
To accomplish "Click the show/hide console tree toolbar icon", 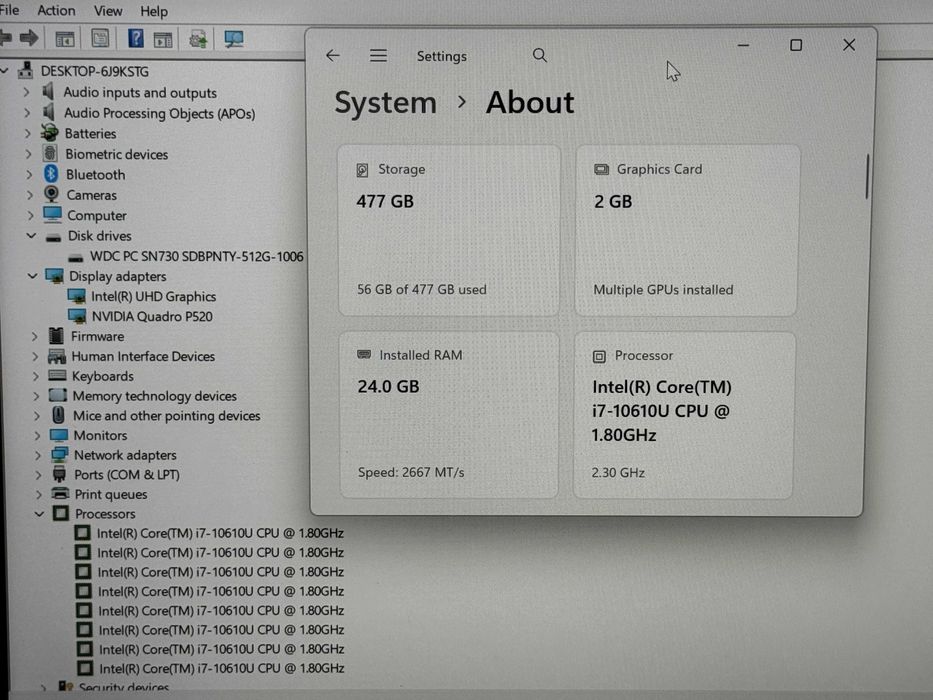I will [x=64, y=39].
